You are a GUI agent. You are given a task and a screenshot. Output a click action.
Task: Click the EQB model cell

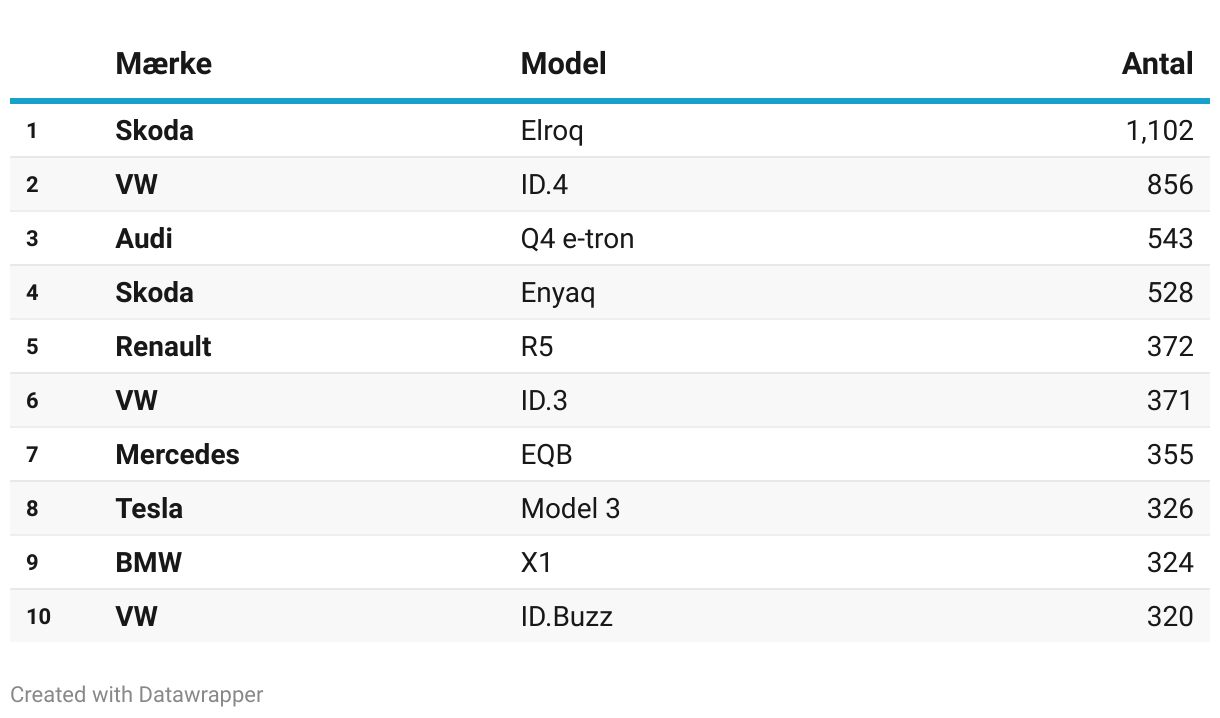pos(546,455)
